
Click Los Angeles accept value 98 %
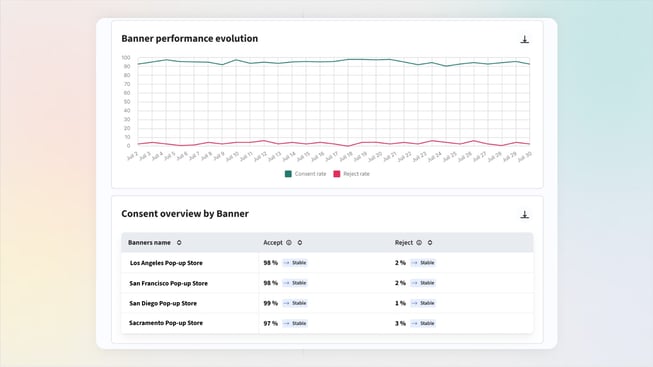click(x=271, y=263)
